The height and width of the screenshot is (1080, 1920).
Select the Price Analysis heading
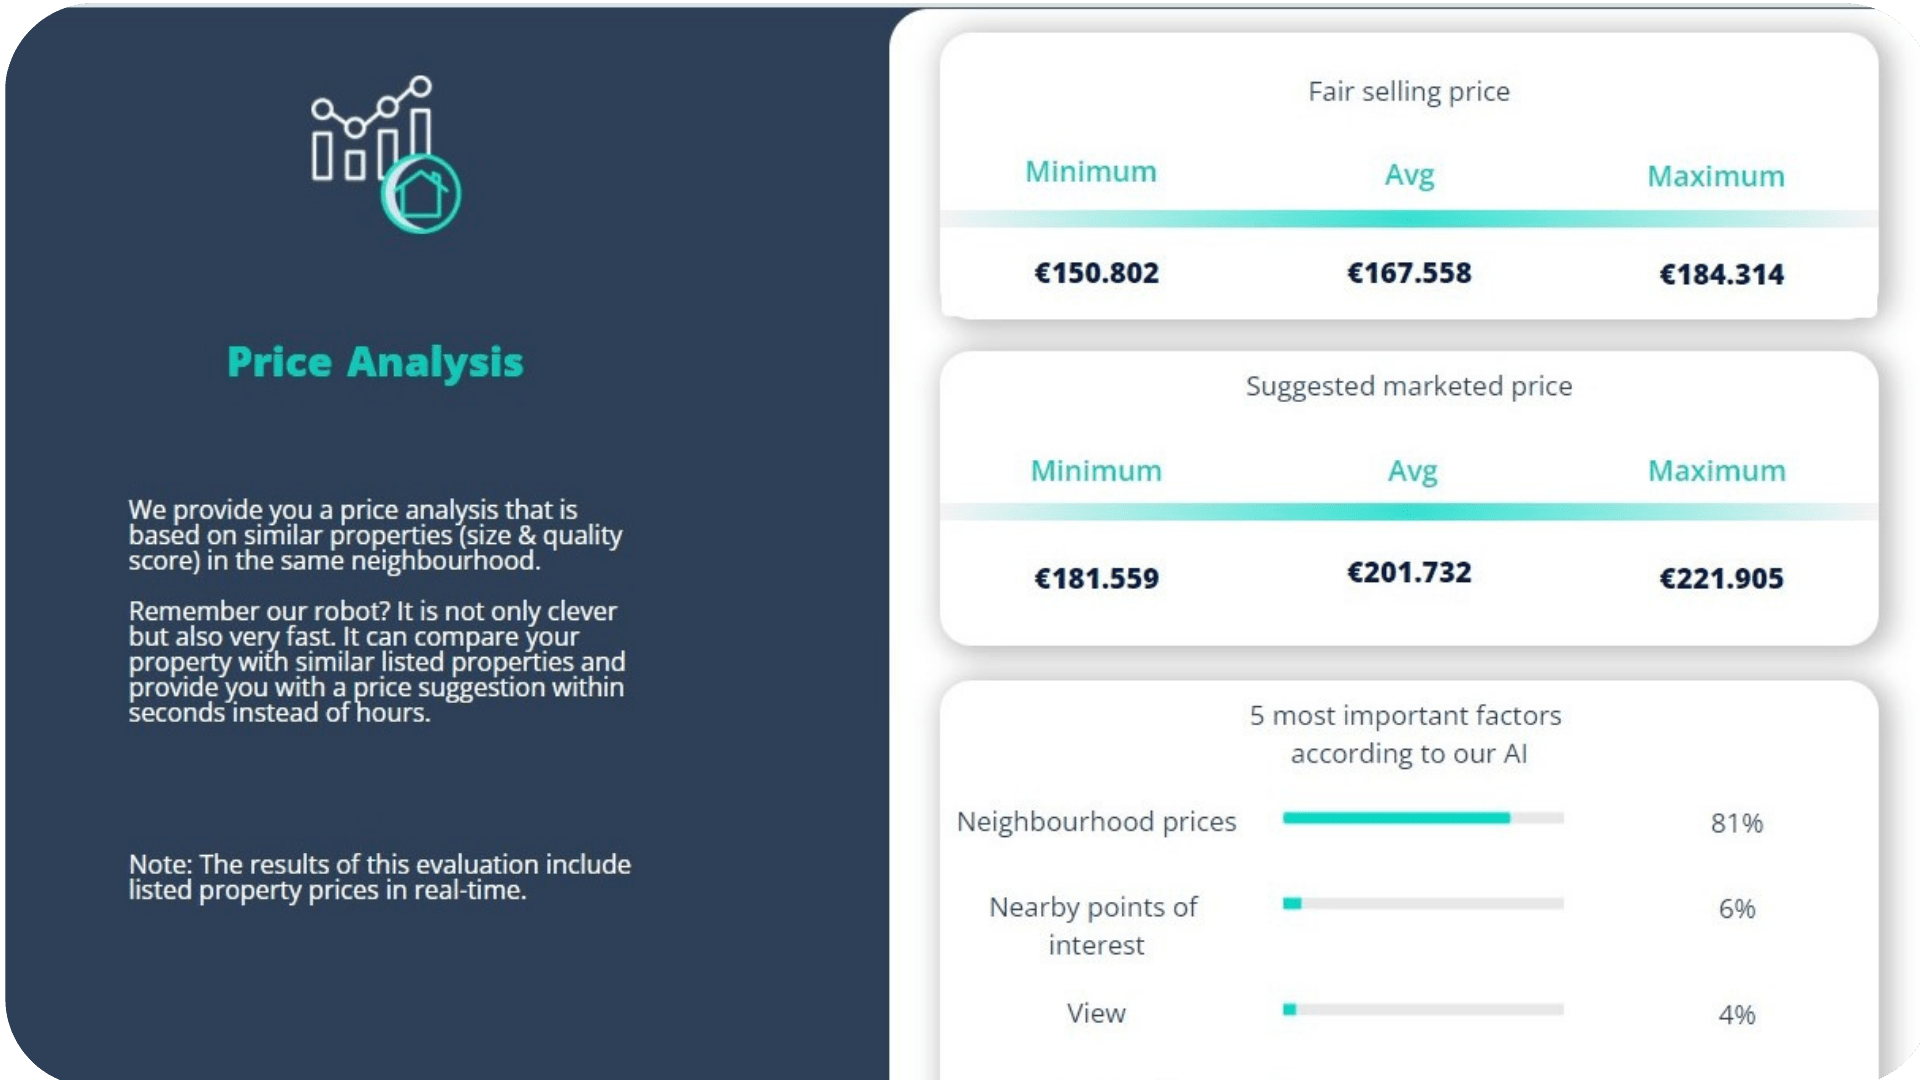375,362
